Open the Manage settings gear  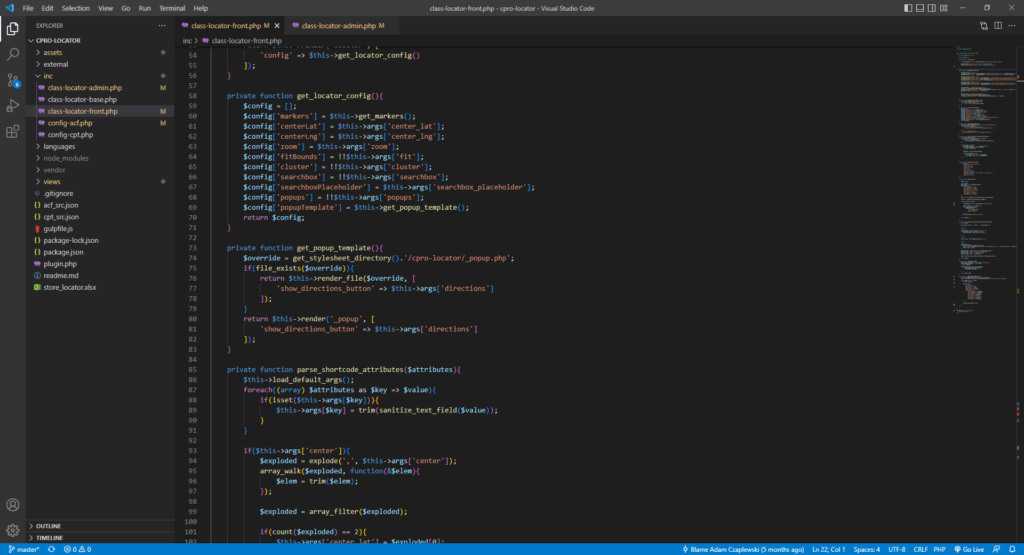pos(12,530)
